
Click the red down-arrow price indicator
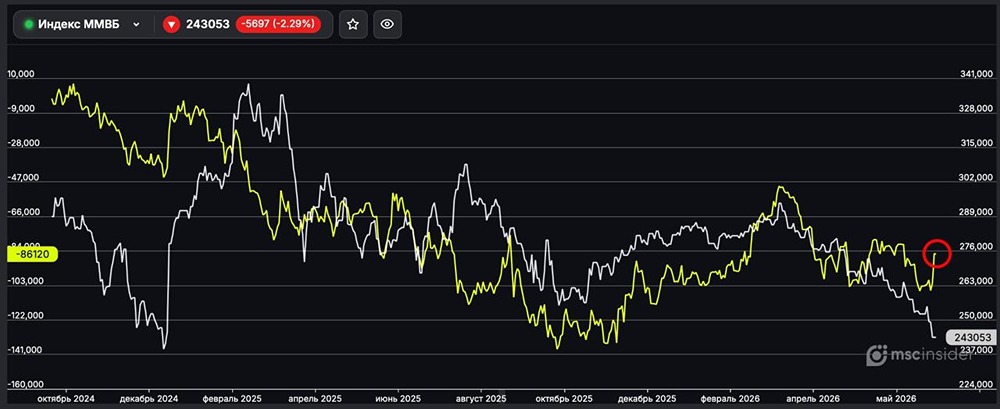171,25
